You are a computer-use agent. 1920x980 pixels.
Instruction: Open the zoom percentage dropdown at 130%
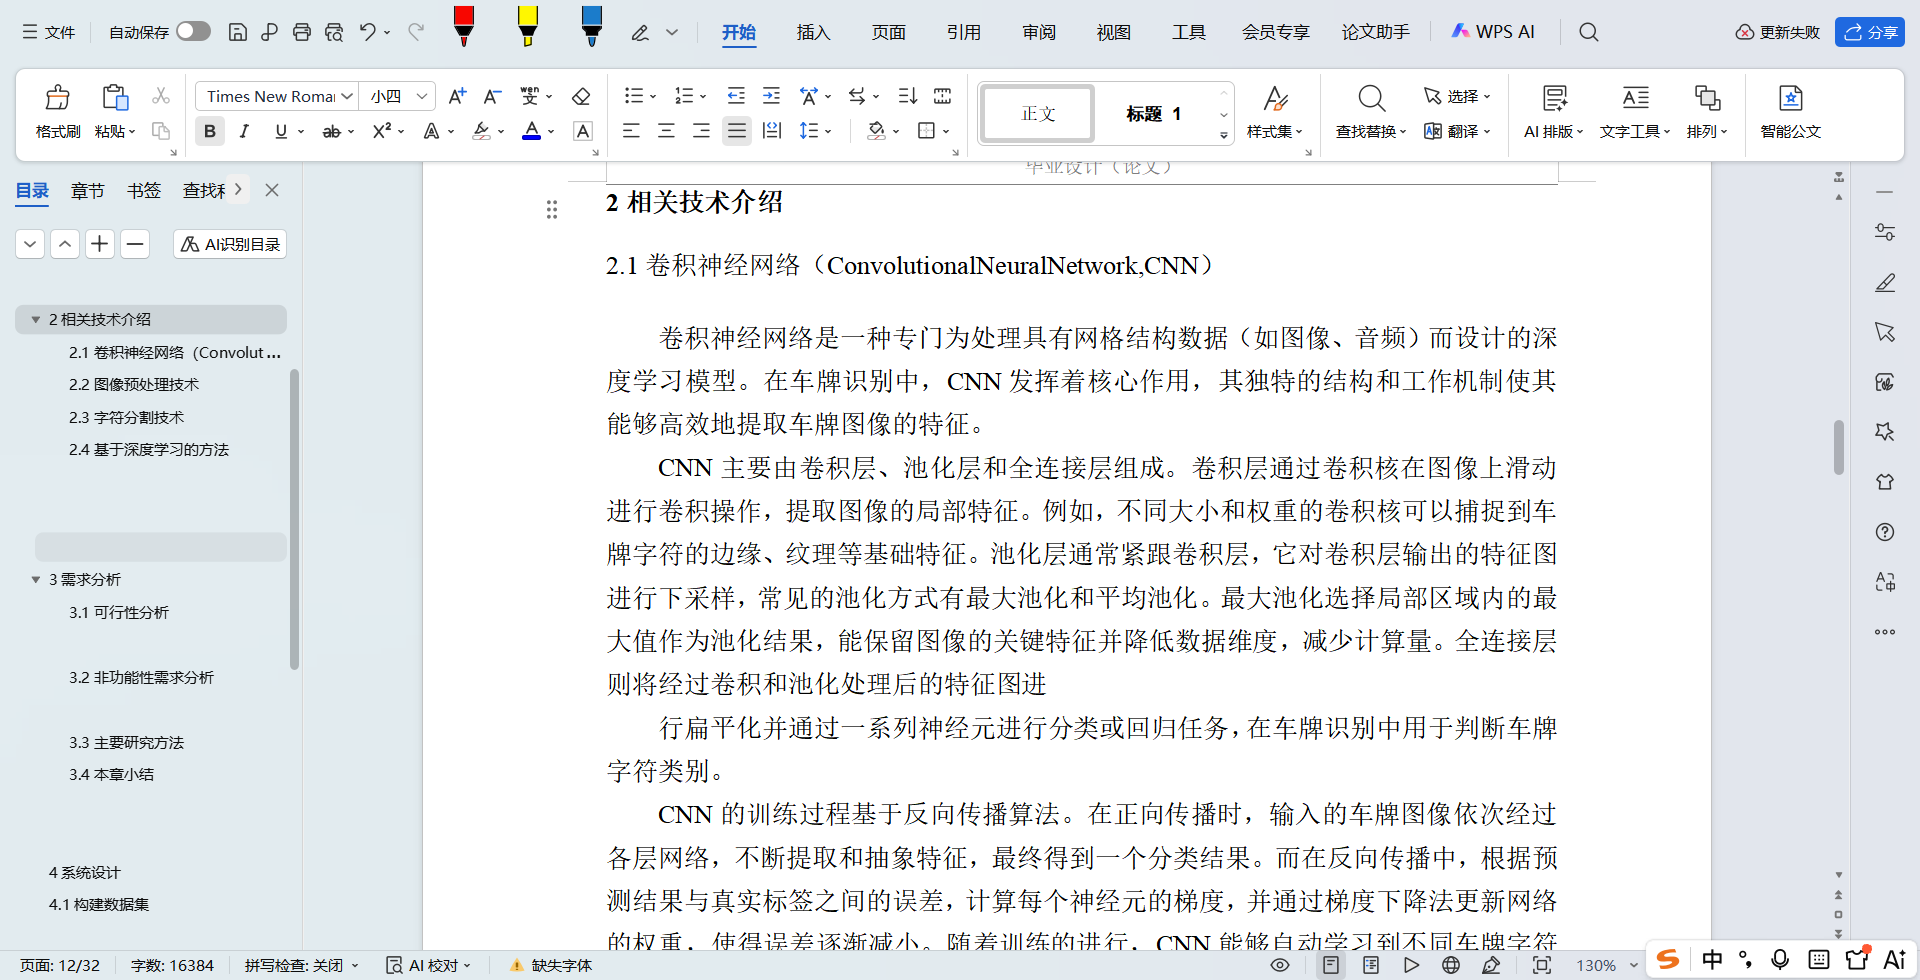[x=1633, y=966]
